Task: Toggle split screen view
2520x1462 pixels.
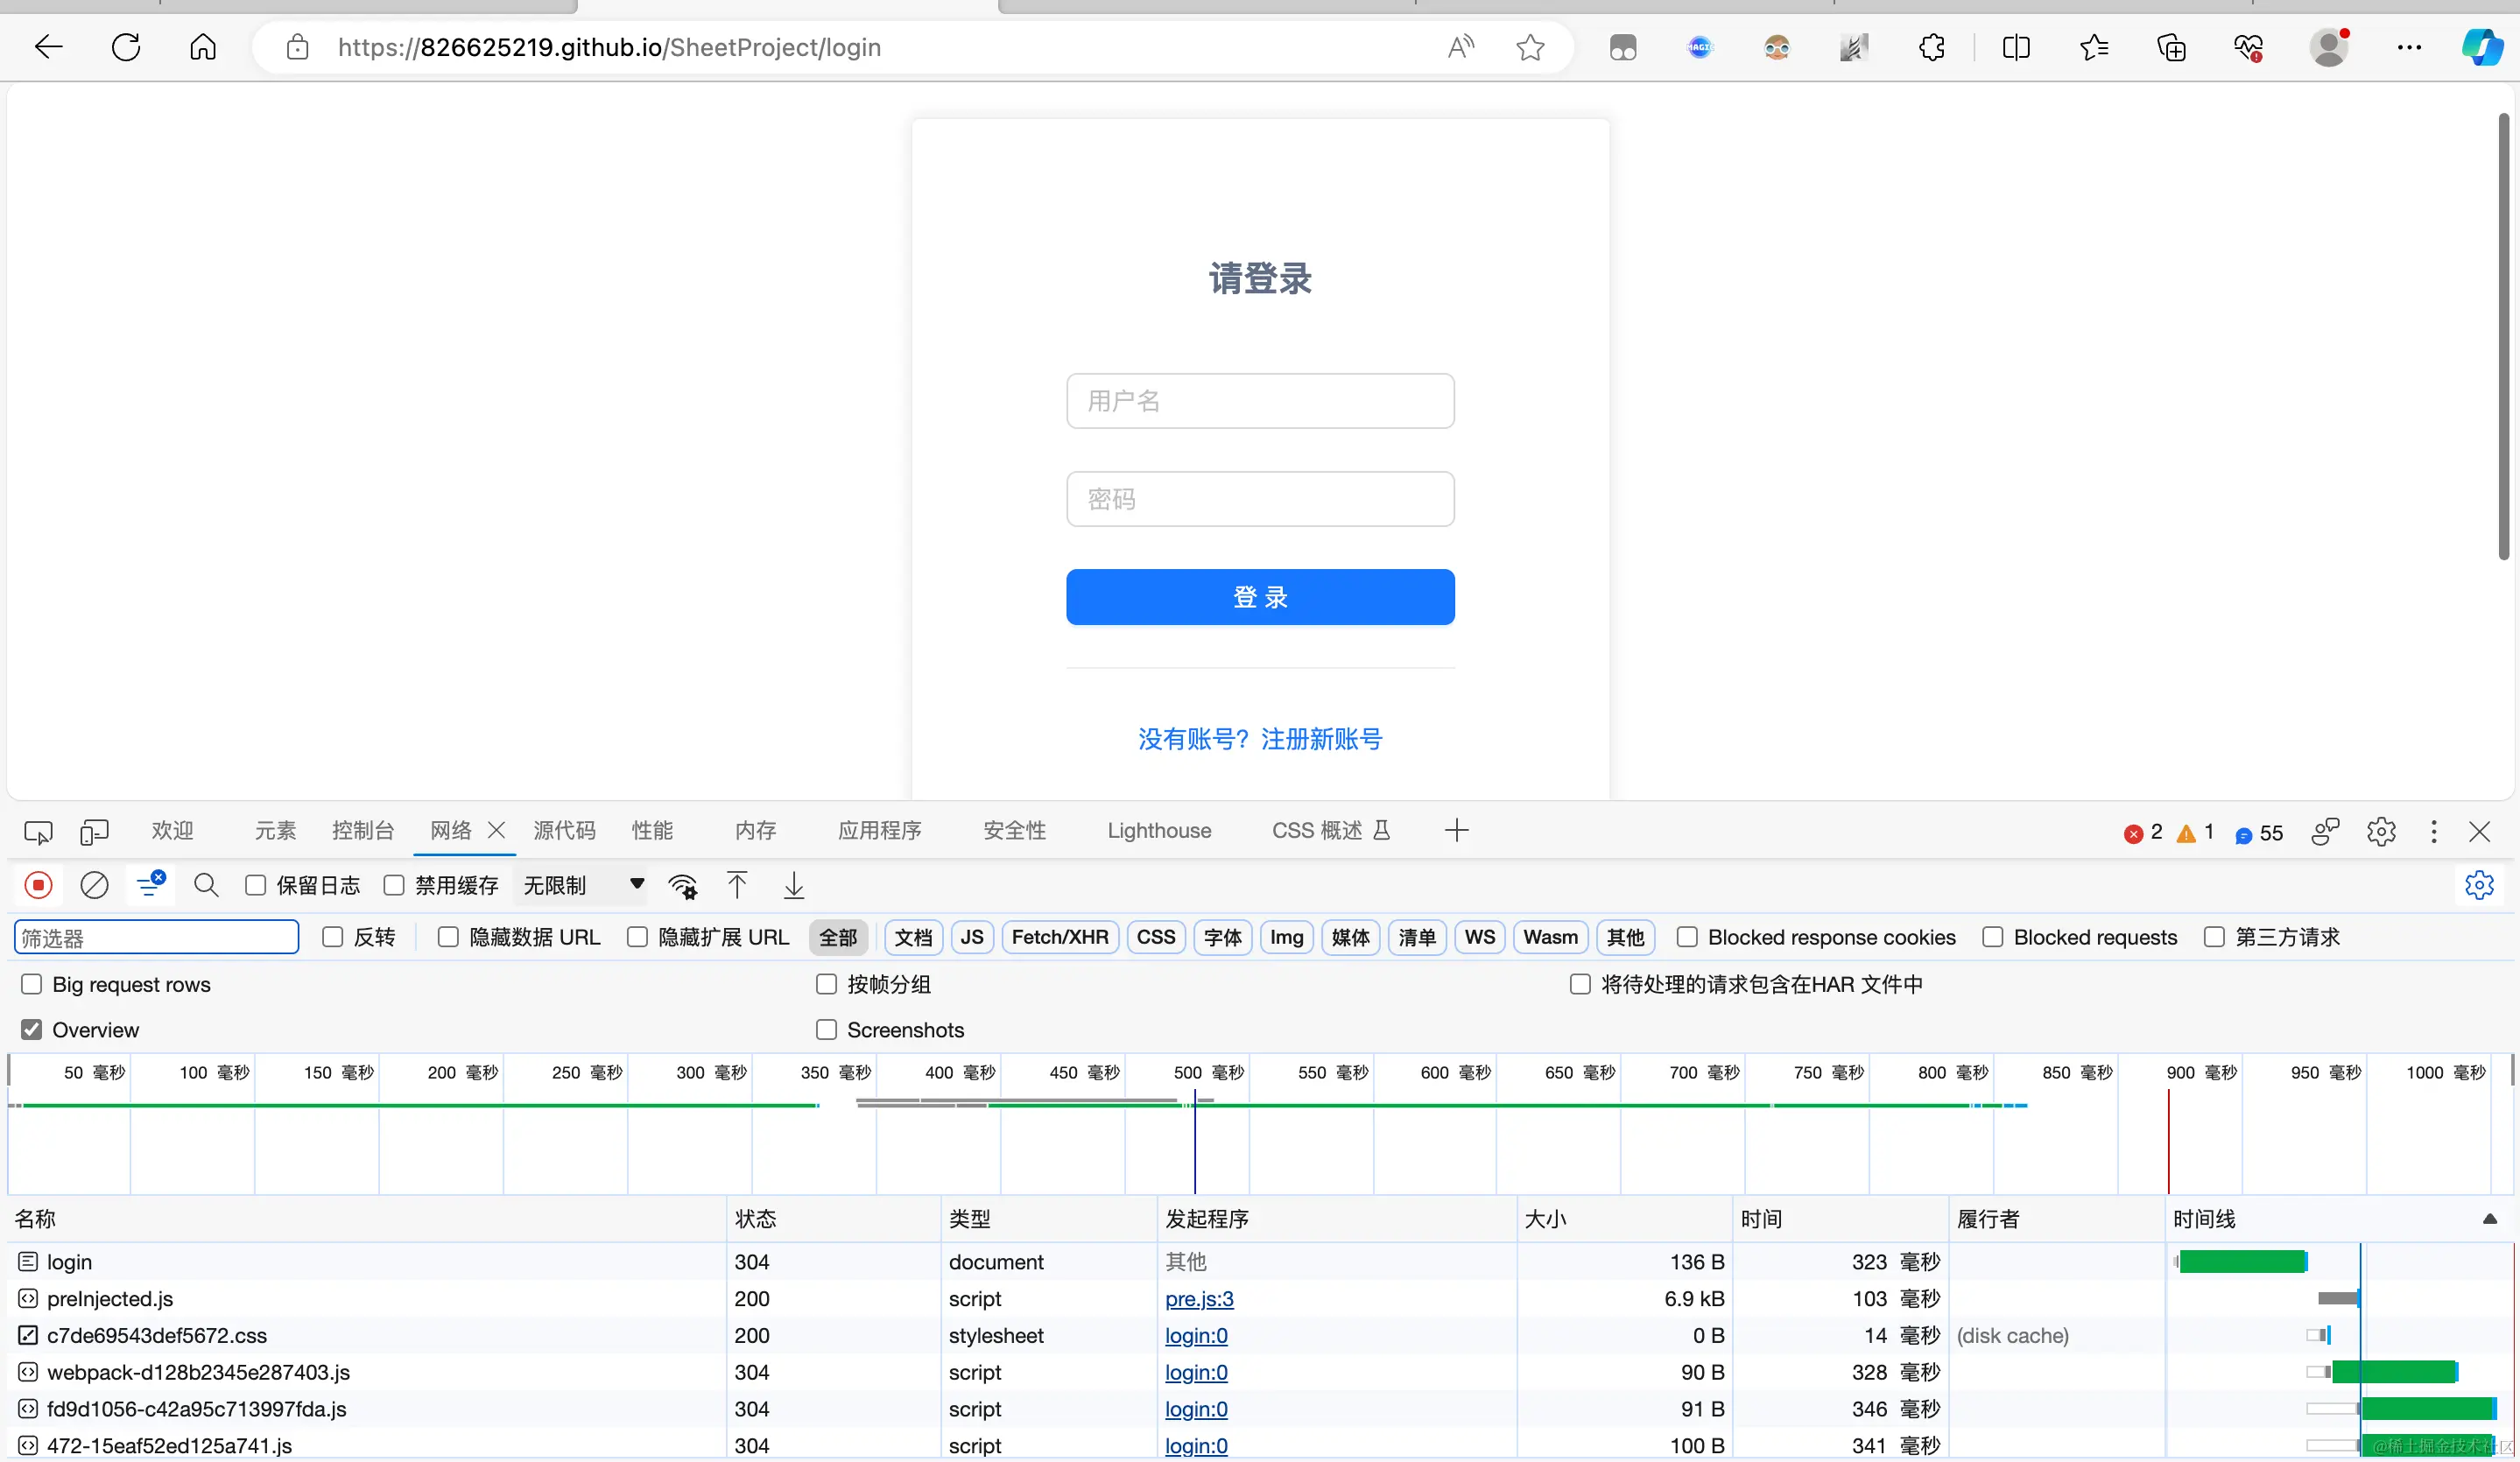Action: point(2016,47)
